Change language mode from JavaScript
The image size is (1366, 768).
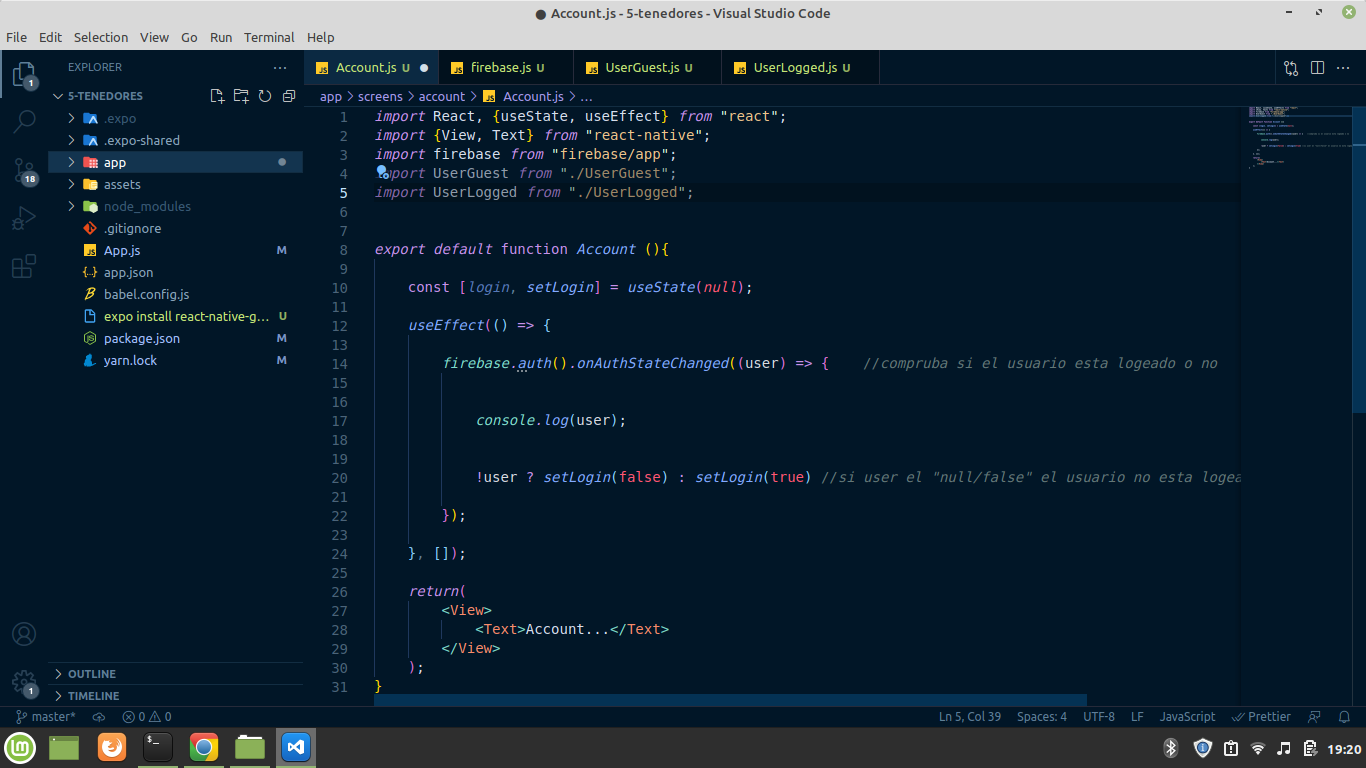(x=1187, y=717)
